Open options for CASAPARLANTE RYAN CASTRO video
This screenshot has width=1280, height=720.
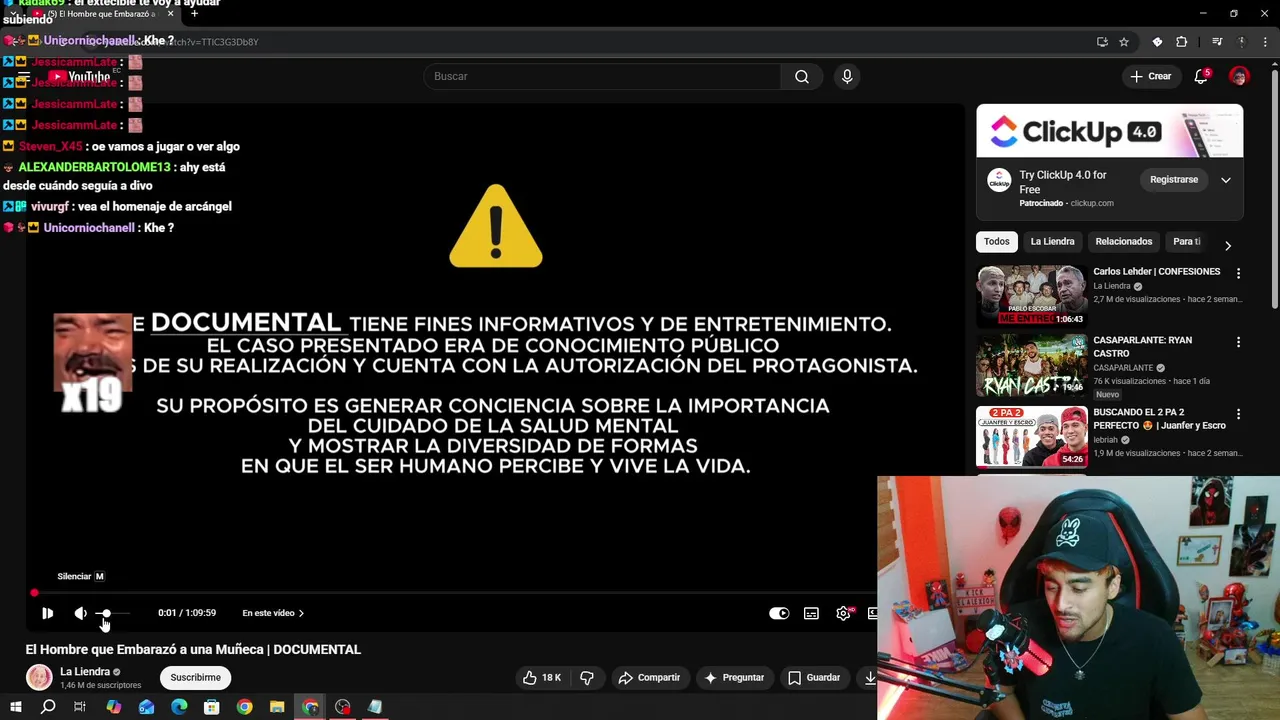(x=1238, y=342)
